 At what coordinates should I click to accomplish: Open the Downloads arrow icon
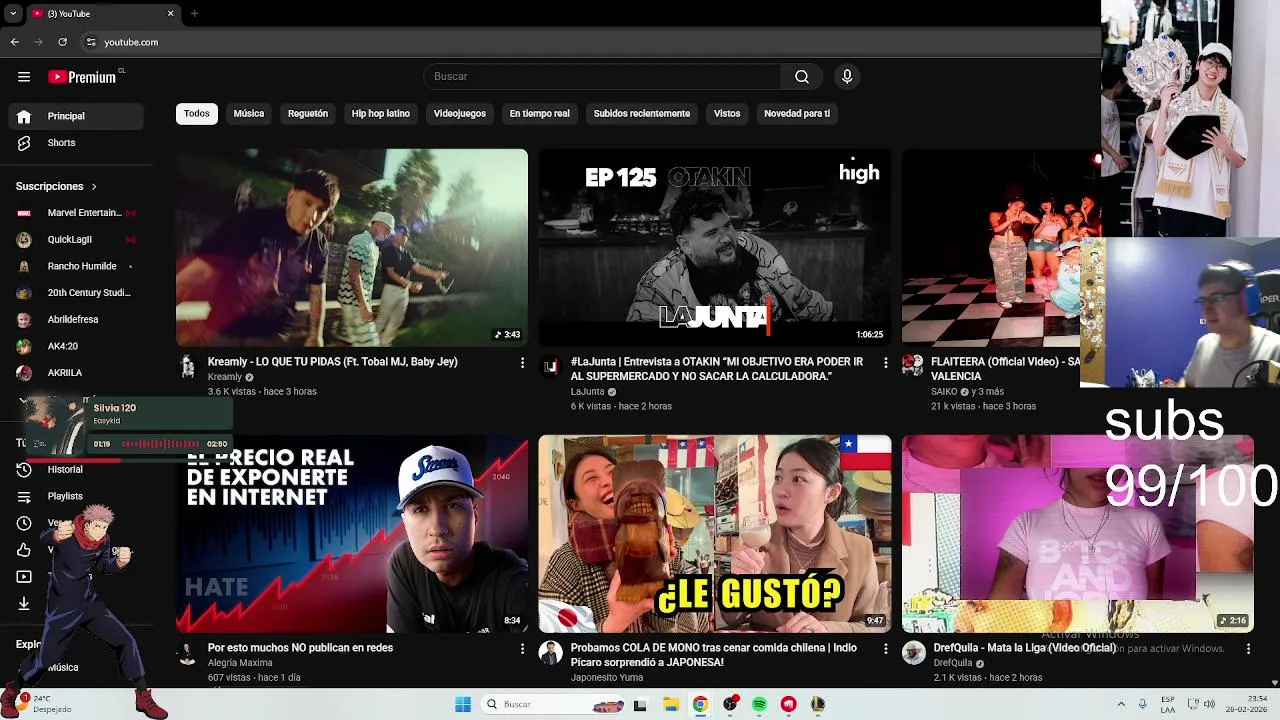[x=24, y=603]
